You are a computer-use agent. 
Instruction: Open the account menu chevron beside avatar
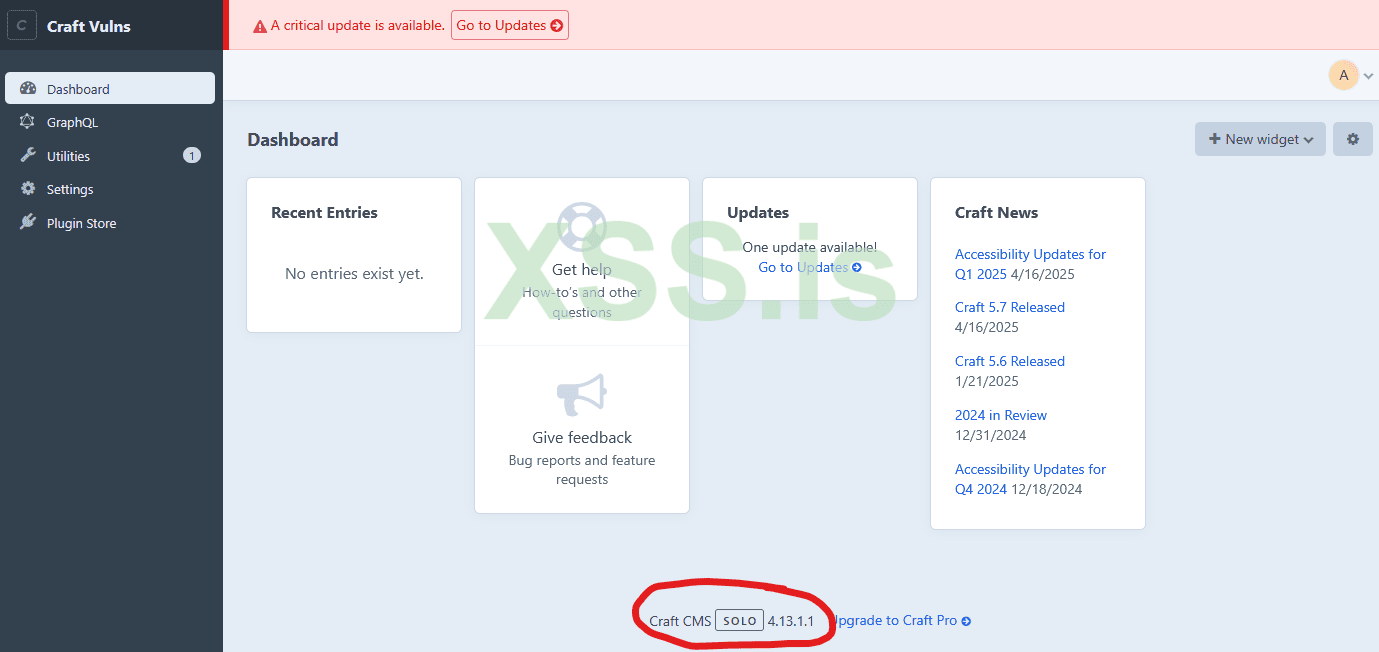pyautogui.click(x=1368, y=76)
